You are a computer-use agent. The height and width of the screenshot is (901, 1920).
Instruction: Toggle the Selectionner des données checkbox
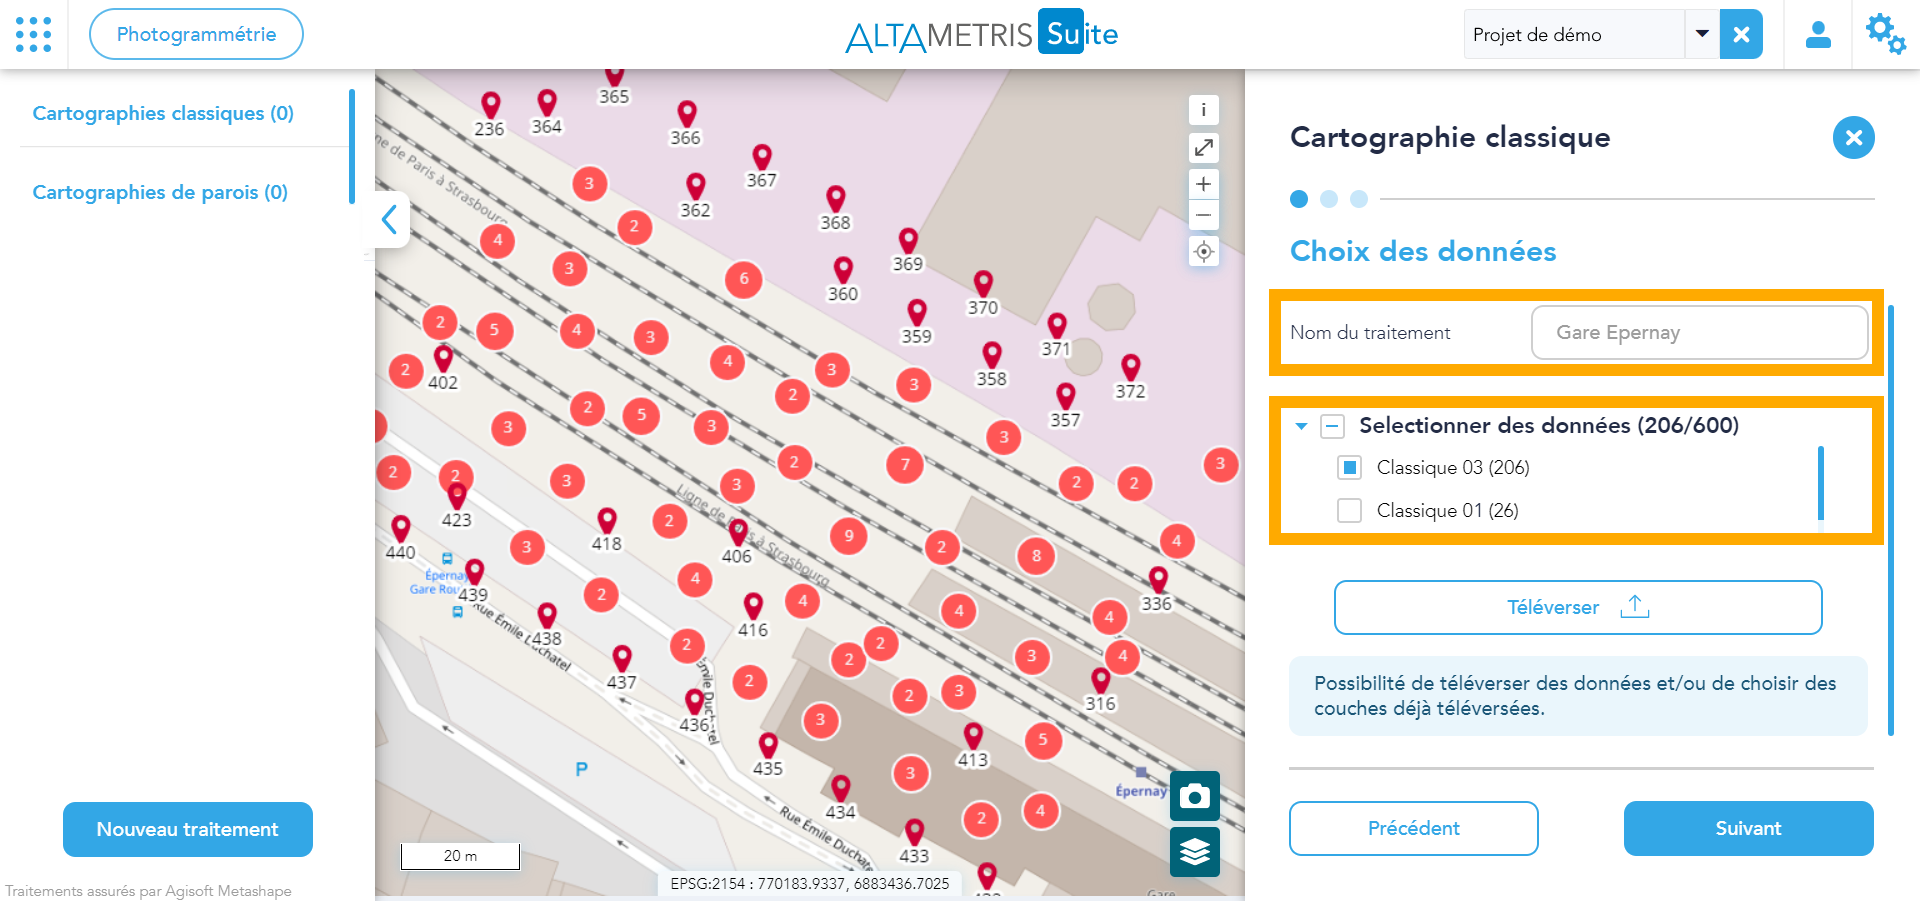pos(1332,427)
